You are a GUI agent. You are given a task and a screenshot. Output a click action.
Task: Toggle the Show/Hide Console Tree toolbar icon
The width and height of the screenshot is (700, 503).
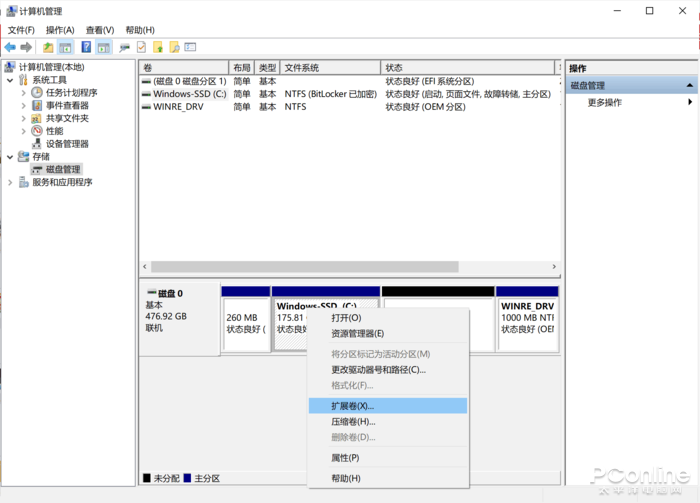pyautogui.click(x=65, y=47)
